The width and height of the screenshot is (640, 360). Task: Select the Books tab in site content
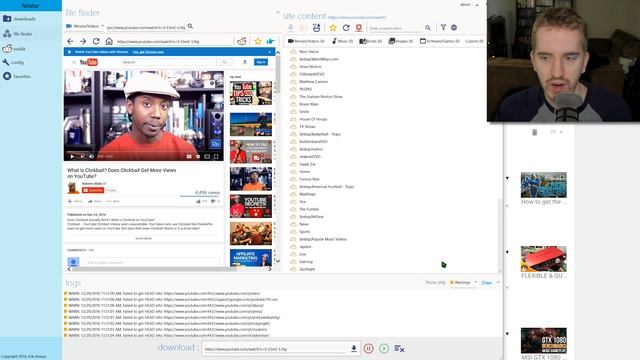(x=371, y=41)
